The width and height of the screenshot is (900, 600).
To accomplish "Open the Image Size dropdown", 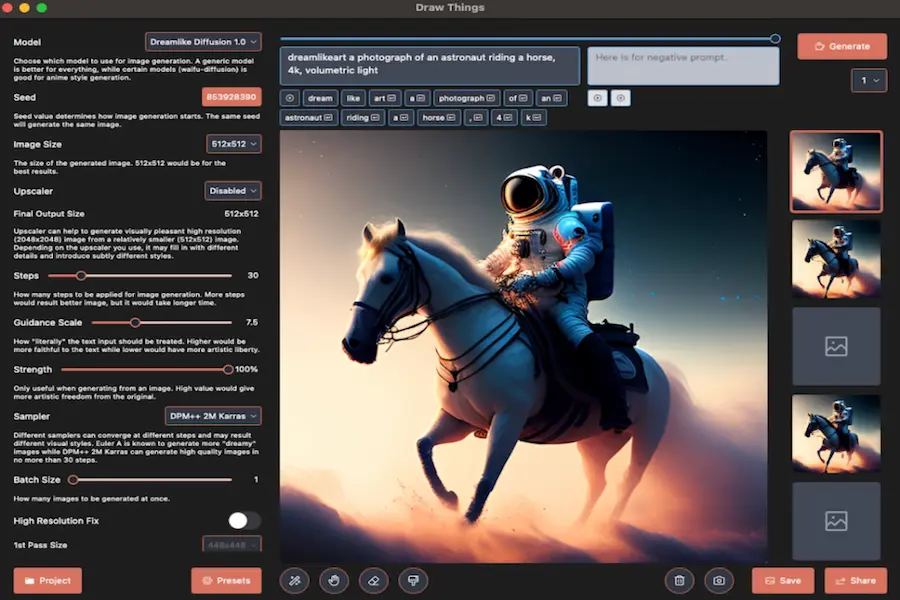I will [233, 143].
